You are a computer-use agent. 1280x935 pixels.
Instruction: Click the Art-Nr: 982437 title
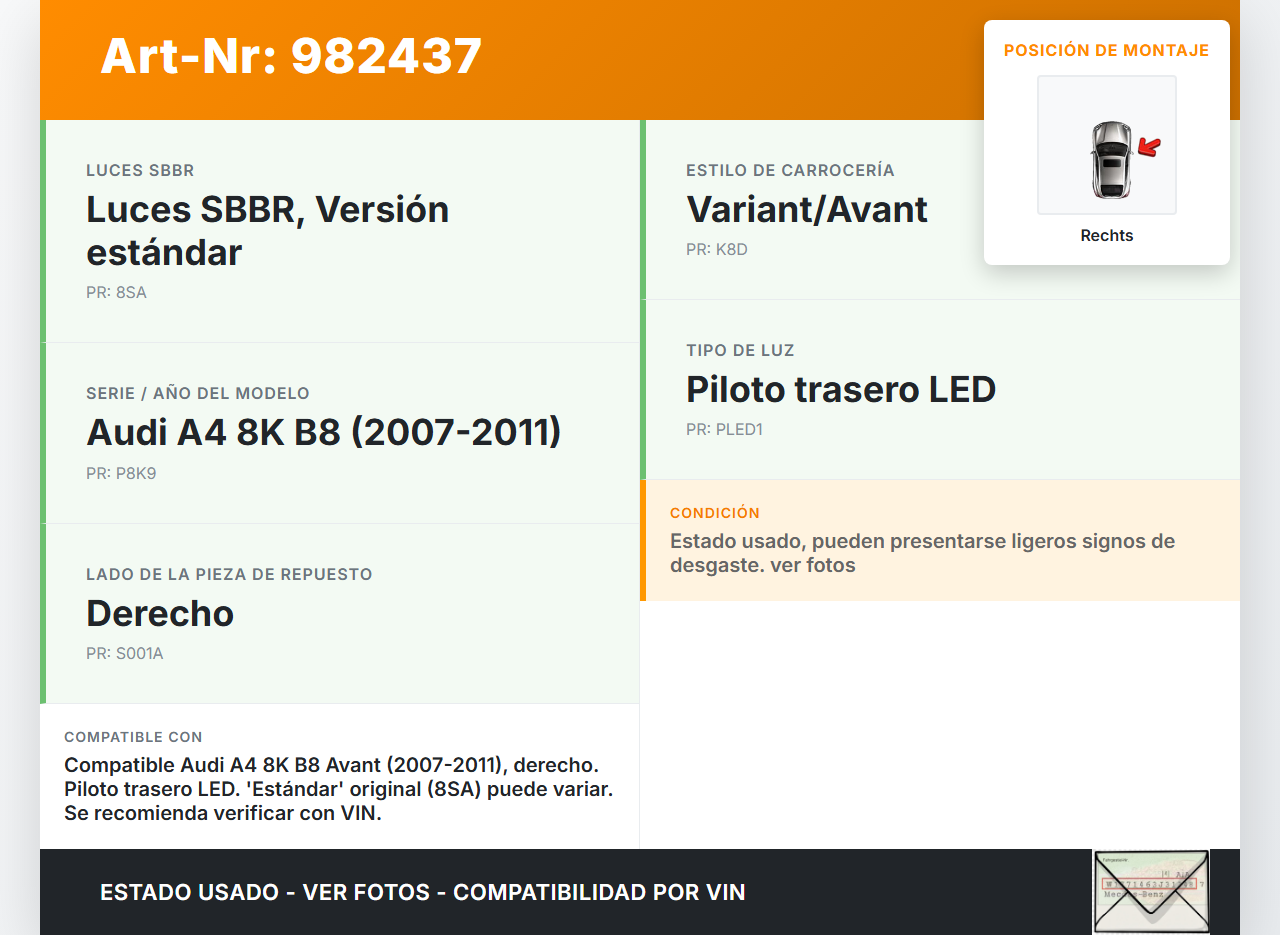point(290,56)
